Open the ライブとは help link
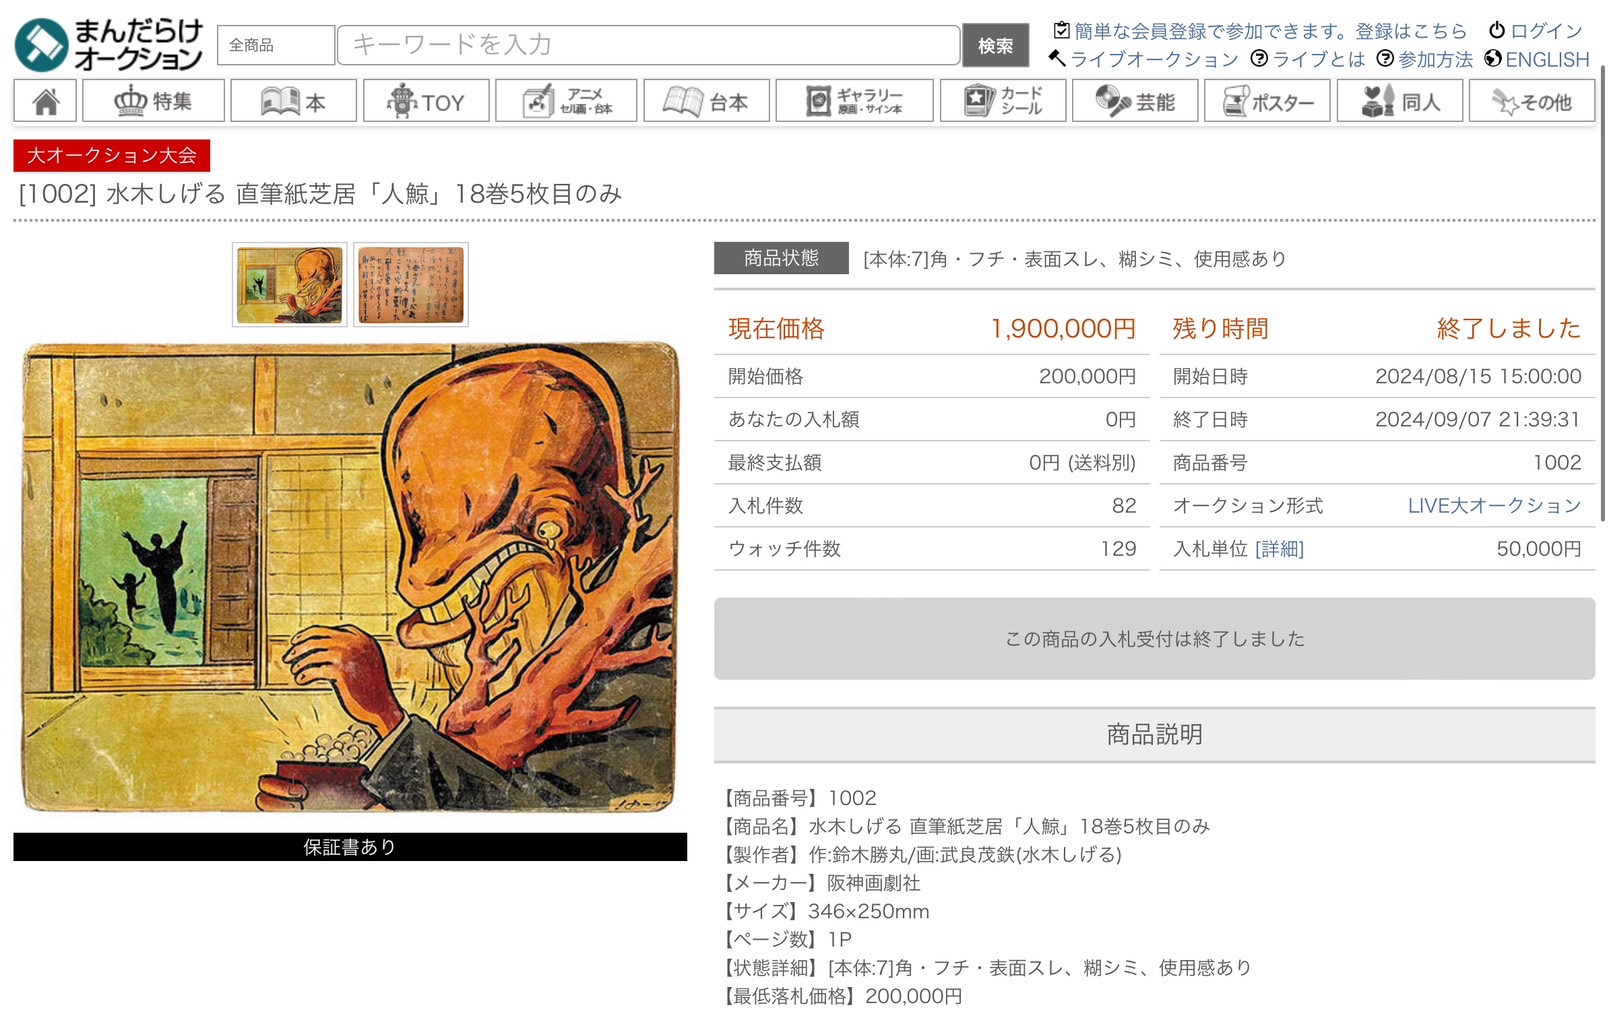Image resolution: width=1609 pixels, height=1018 pixels. pos(1318,60)
